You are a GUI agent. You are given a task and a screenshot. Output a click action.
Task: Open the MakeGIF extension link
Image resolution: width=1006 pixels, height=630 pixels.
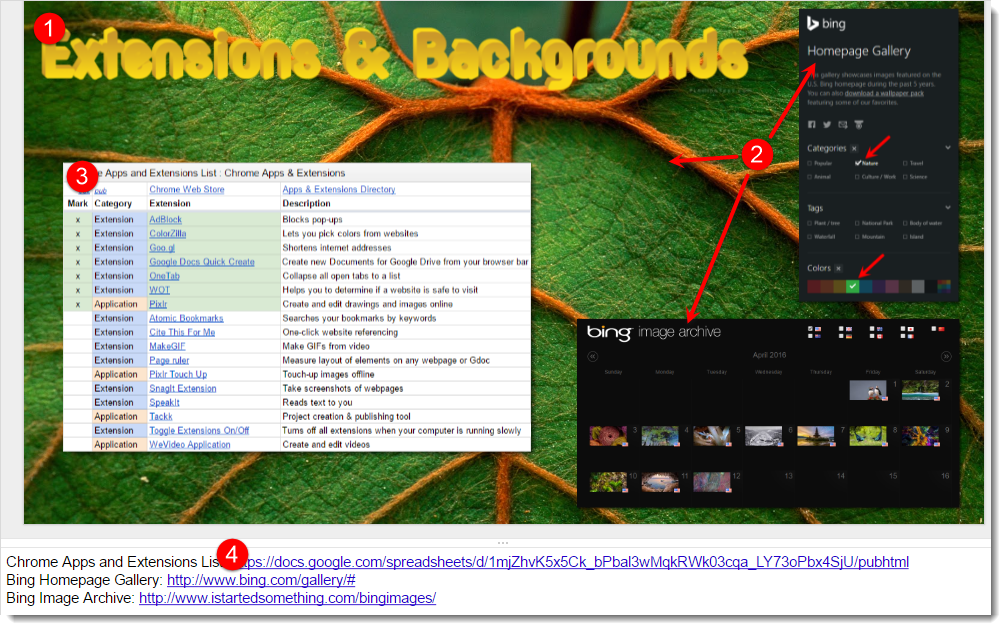pyautogui.click(x=167, y=346)
